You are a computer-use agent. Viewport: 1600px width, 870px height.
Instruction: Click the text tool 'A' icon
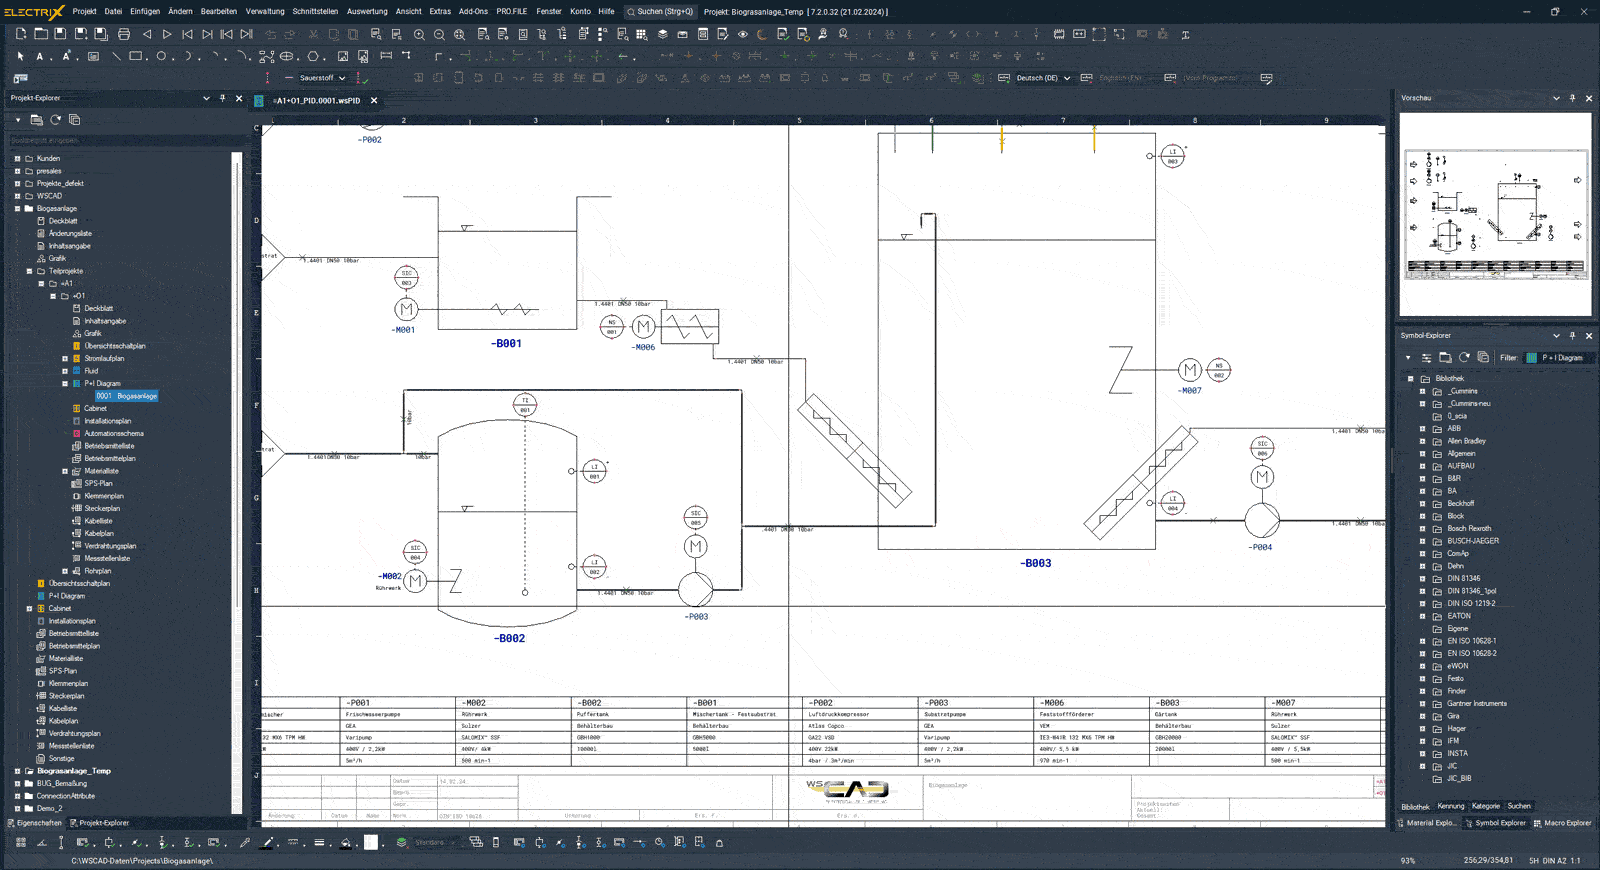40,56
